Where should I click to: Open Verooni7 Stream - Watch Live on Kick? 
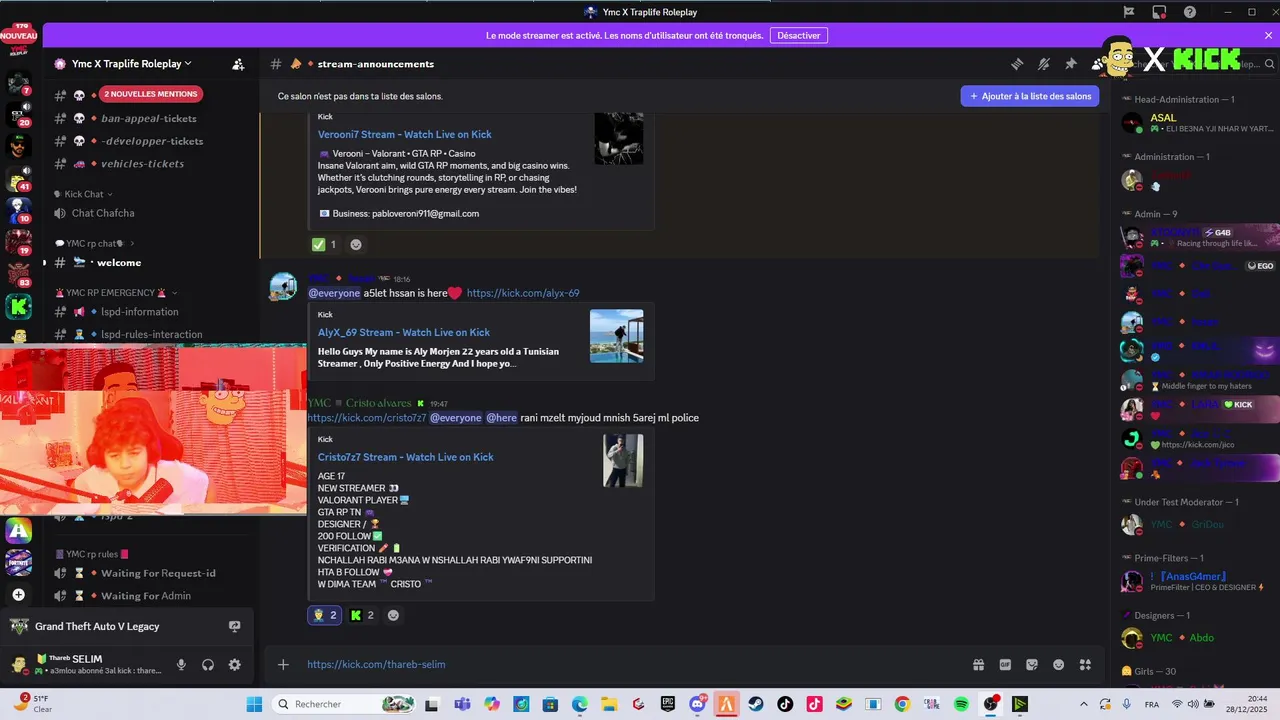click(x=404, y=134)
